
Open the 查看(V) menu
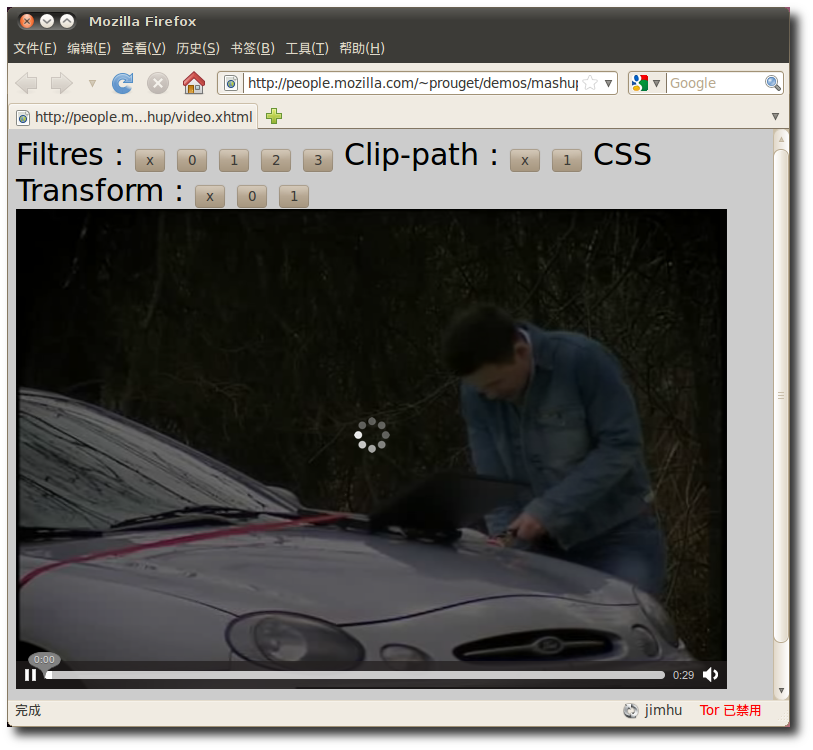(x=143, y=48)
